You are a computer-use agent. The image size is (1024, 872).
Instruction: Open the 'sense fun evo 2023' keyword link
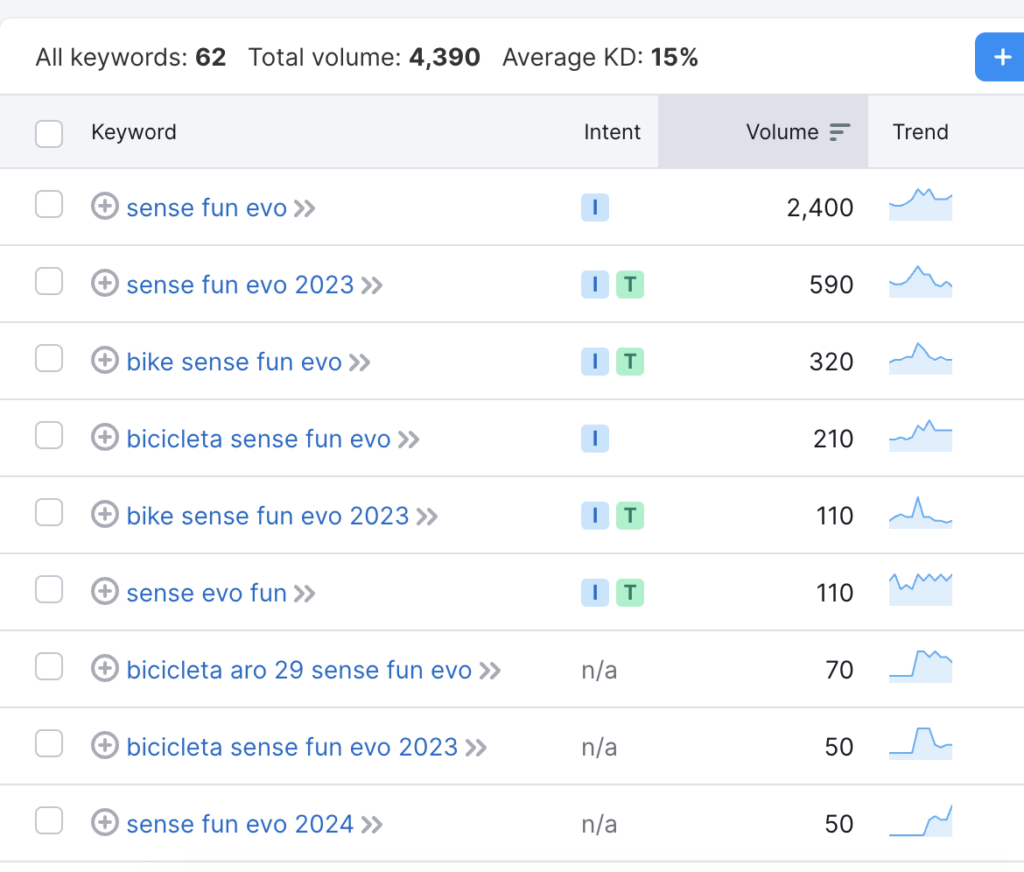tap(240, 285)
